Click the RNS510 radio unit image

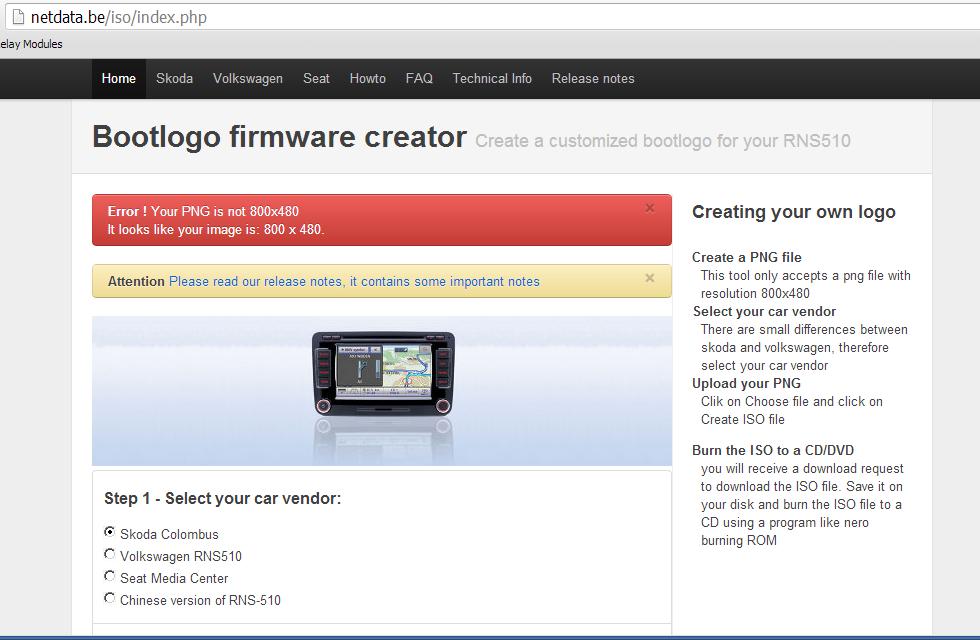point(382,373)
